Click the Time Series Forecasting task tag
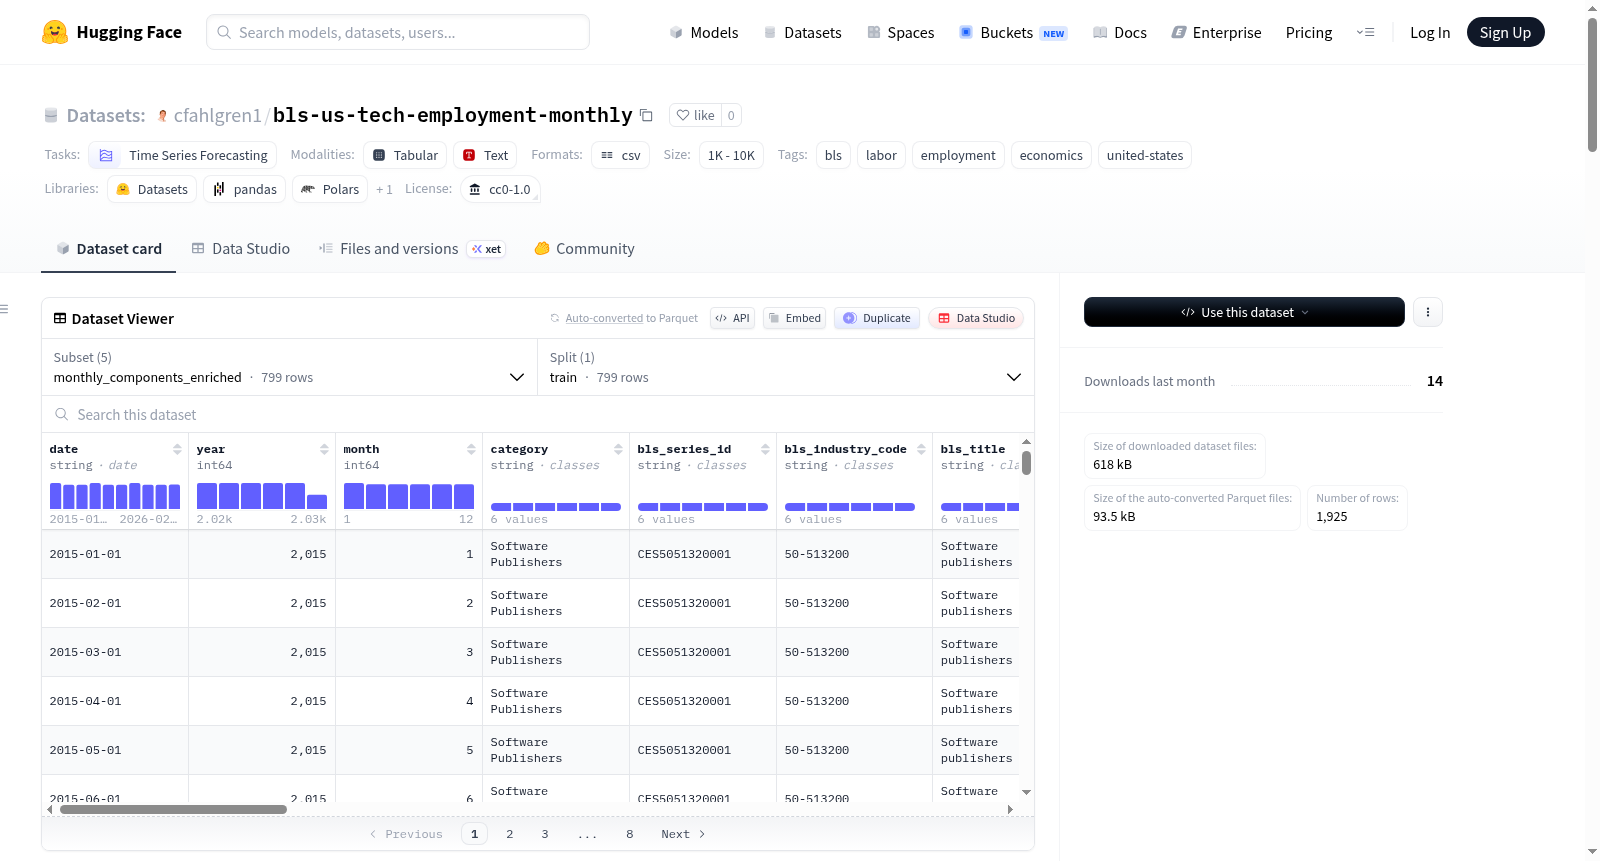Screen dimensions: 1600x861 (x=182, y=155)
